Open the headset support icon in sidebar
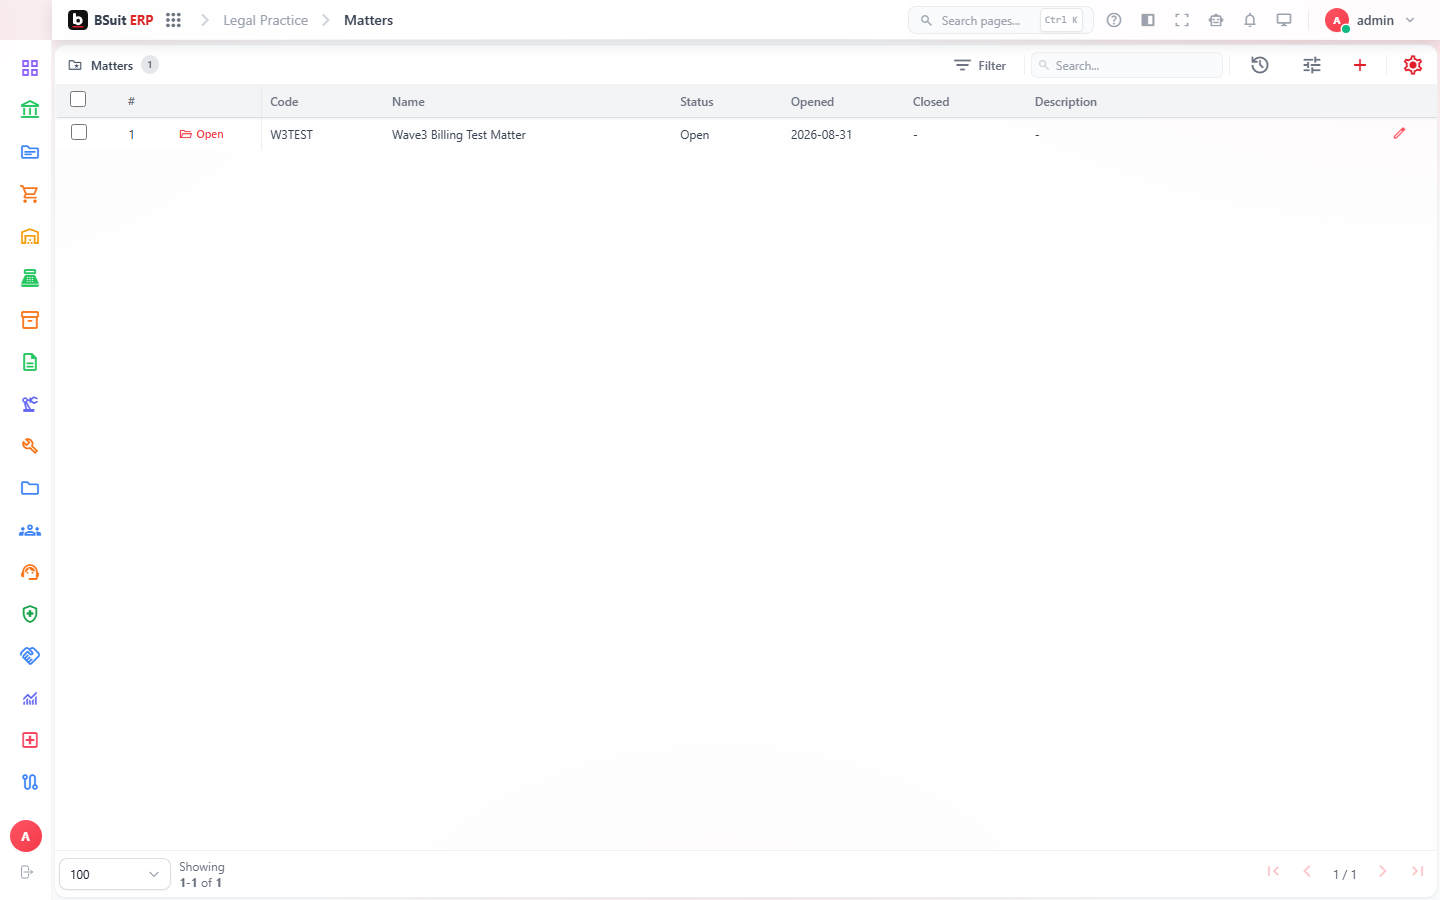The width and height of the screenshot is (1440, 900). (30, 572)
